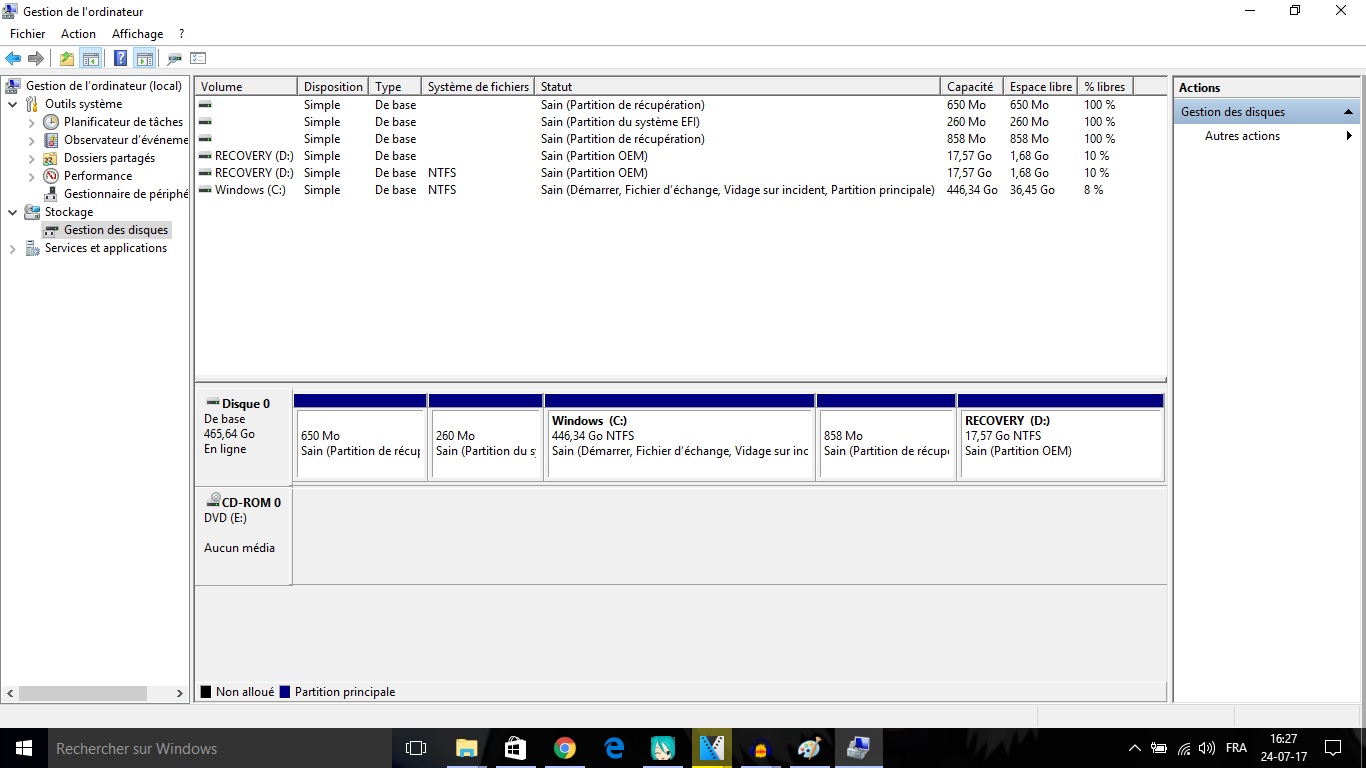Select the RECOVERY (D:) partition block
1366x768 pixels.
coord(1061,437)
